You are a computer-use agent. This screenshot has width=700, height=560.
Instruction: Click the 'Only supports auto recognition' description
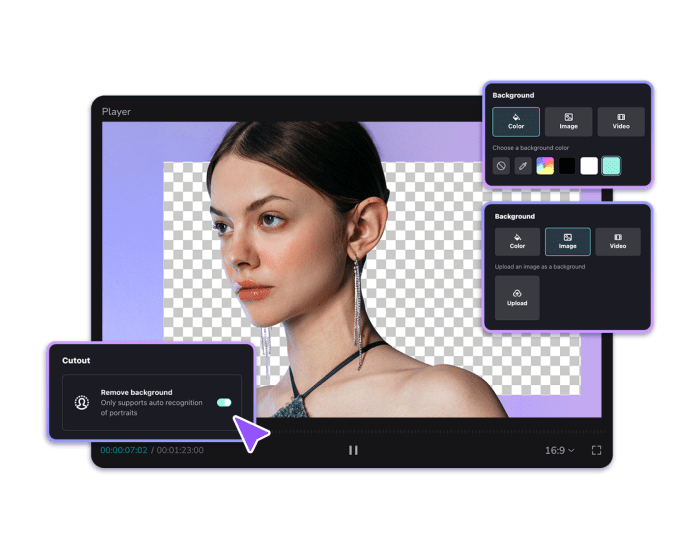point(151,408)
